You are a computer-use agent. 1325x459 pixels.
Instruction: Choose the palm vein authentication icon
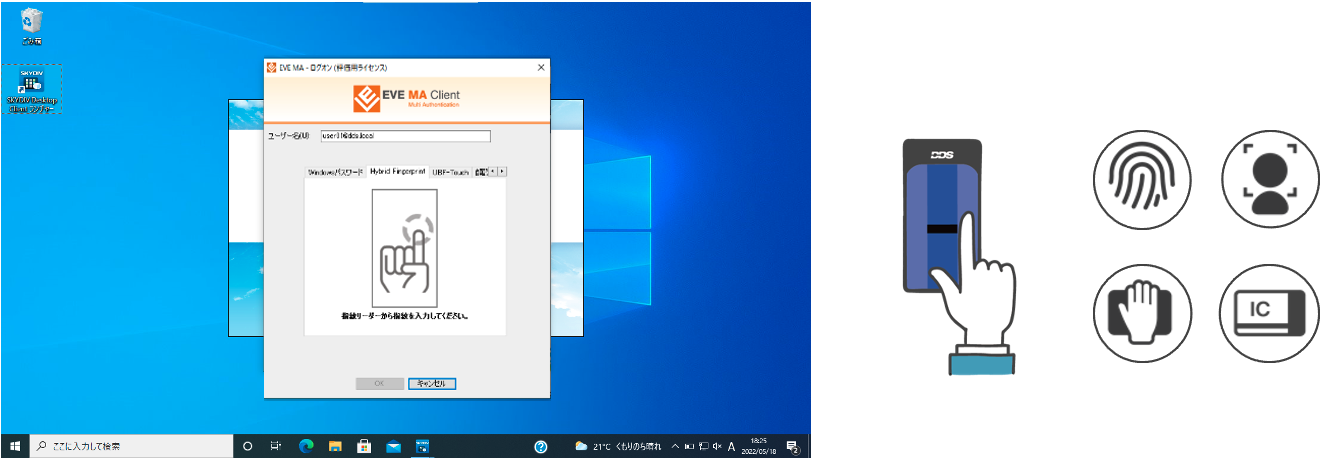[x=1141, y=312]
